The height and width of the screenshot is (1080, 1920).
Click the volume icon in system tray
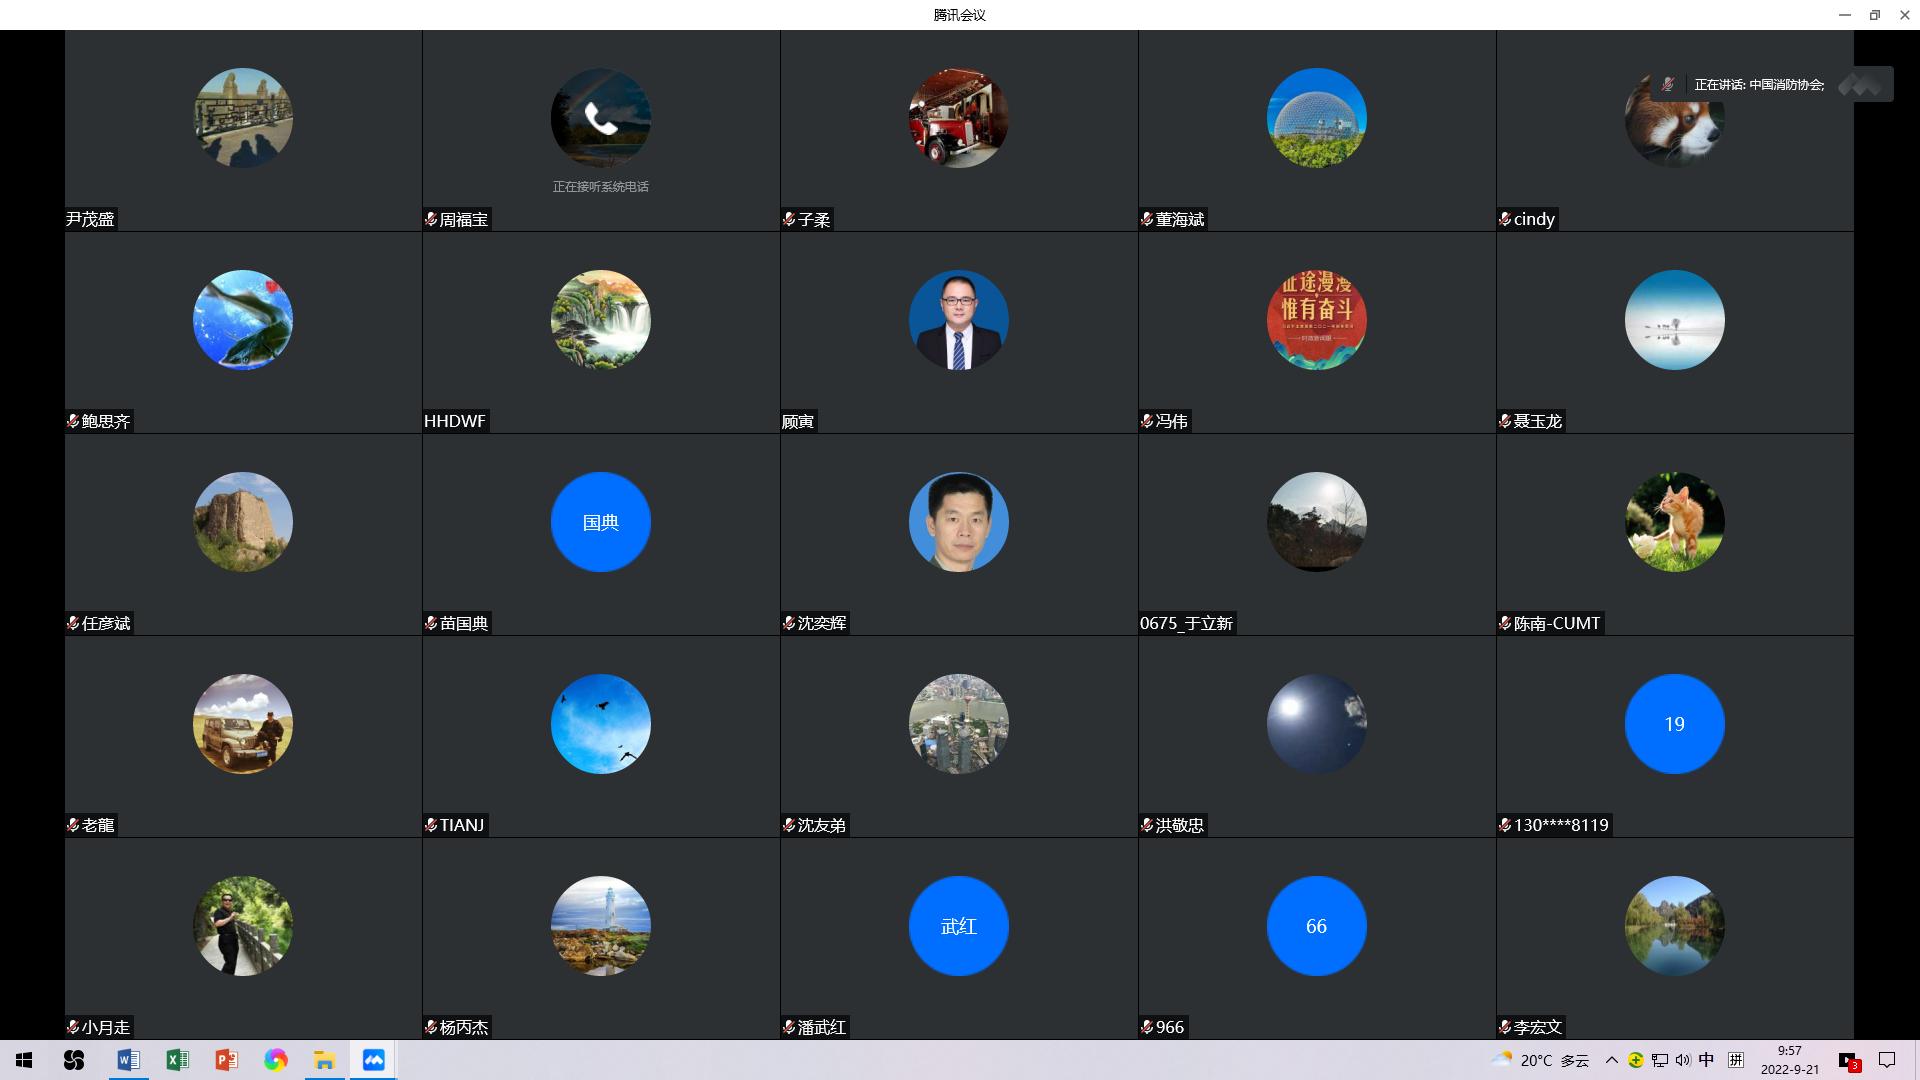pyautogui.click(x=1682, y=1060)
